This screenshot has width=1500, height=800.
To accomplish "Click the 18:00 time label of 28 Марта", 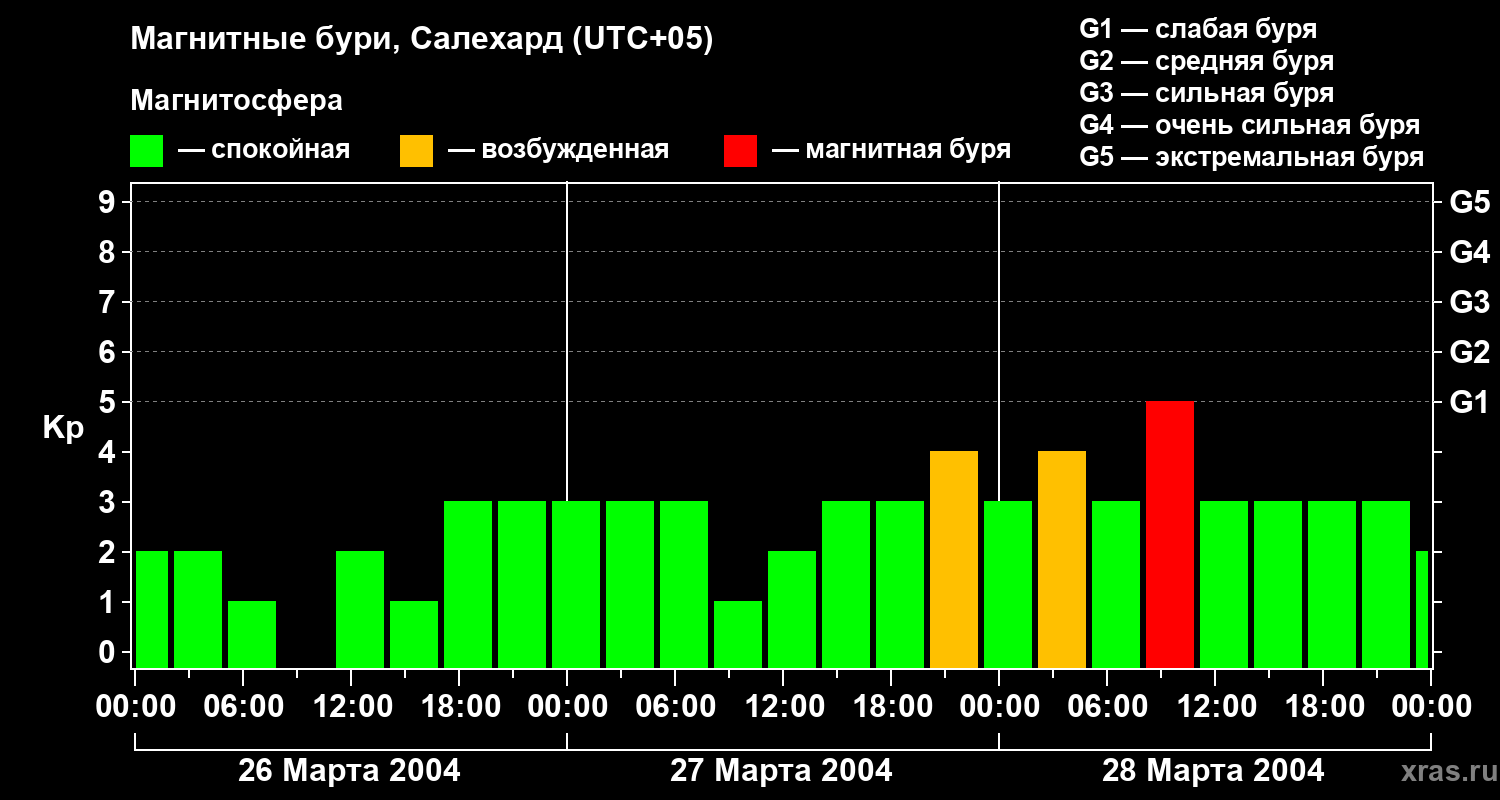I will pyautogui.click(x=1323, y=706).
